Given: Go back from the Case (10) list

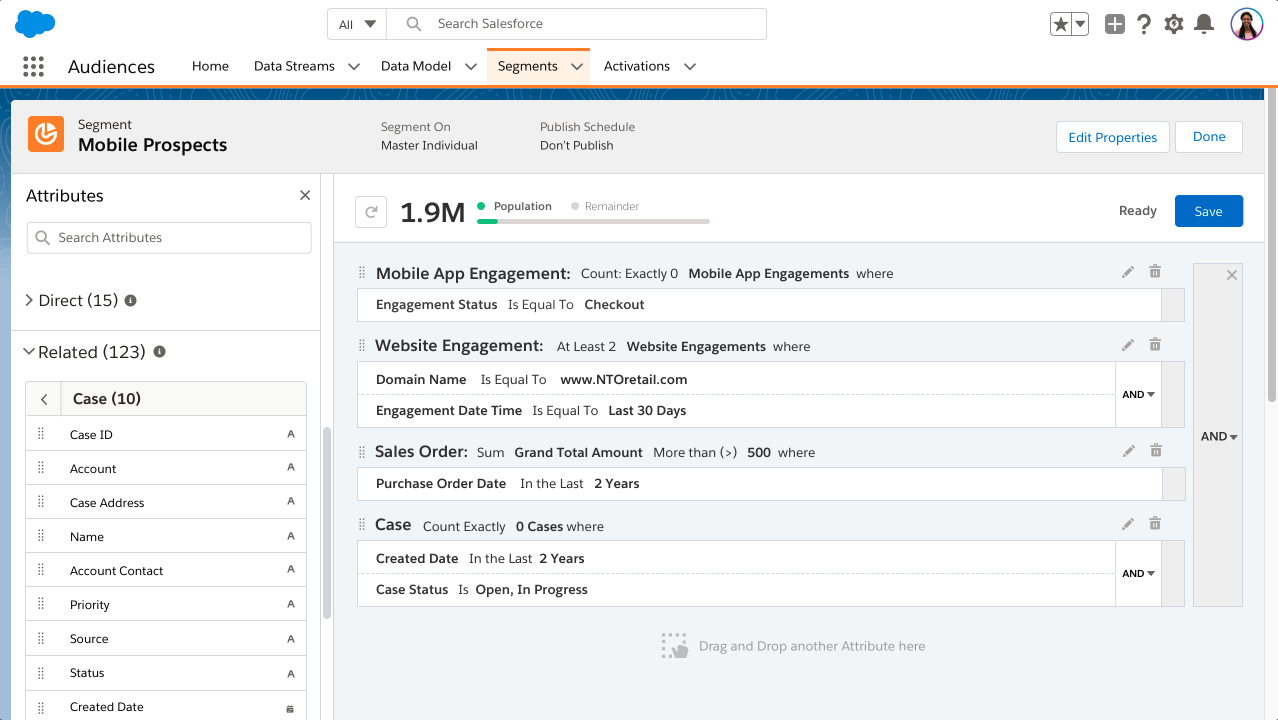Looking at the screenshot, I should click(44, 399).
